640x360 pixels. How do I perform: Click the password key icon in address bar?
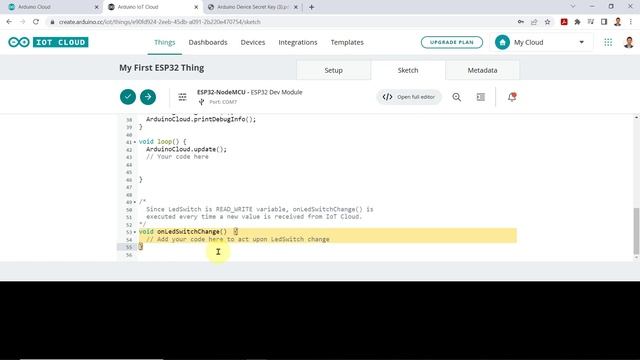(x=521, y=22)
